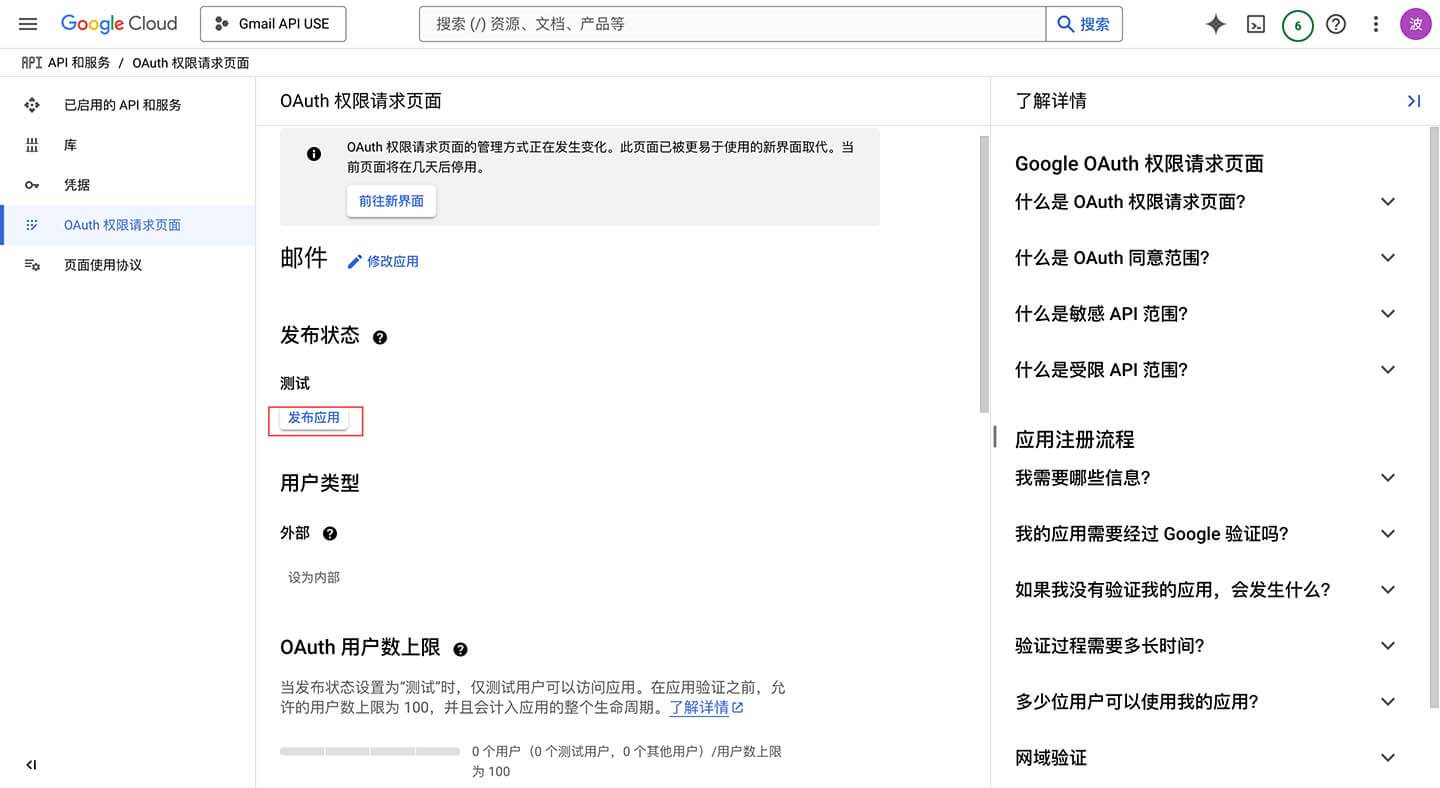1440x788 pixels.
Task: Select 页面使用协议 in the sidebar
Action: tap(127, 265)
